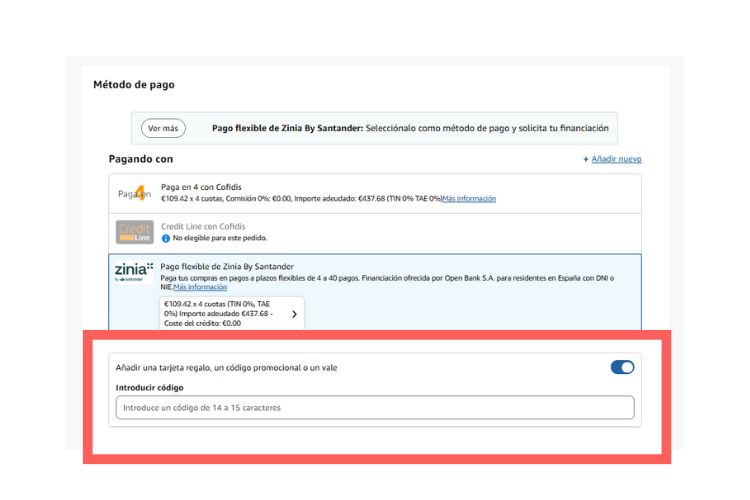Click the Credit Line logo icon

[134, 232]
